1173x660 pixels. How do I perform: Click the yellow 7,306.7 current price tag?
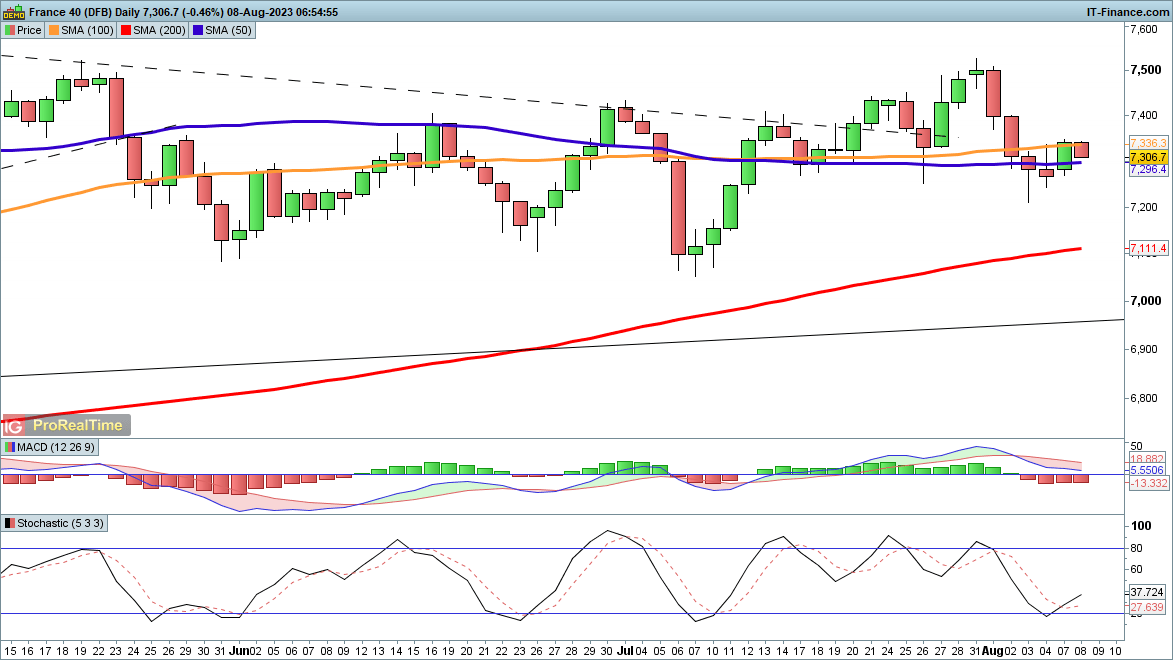click(x=1148, y=157)
